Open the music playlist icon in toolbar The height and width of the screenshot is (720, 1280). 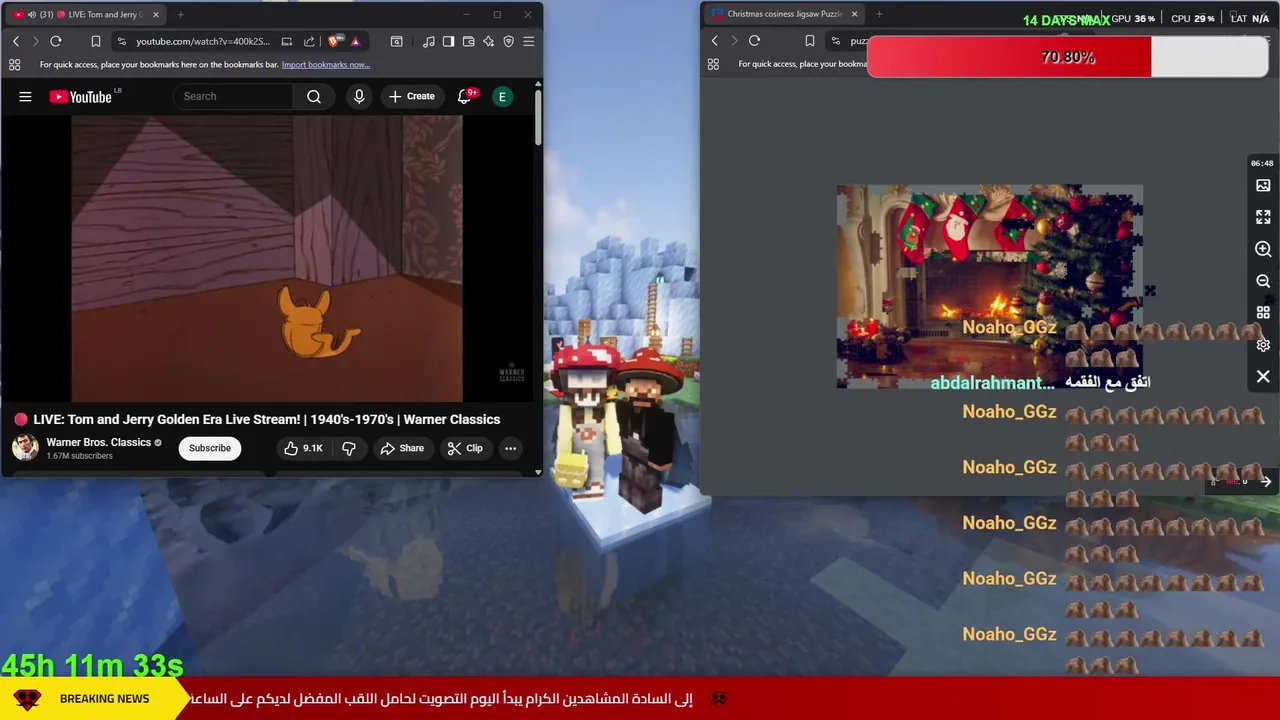coord(429,41)
